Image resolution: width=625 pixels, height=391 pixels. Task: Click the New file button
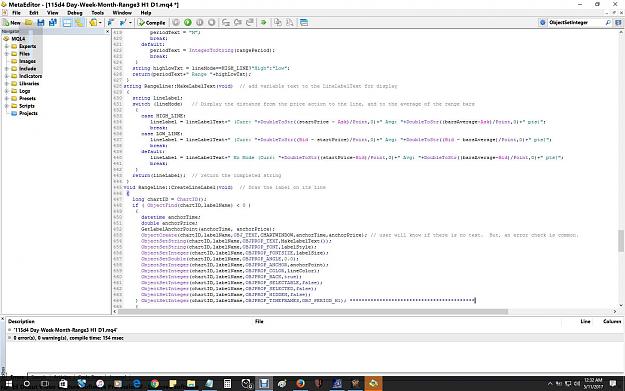(x=11, y=23)
